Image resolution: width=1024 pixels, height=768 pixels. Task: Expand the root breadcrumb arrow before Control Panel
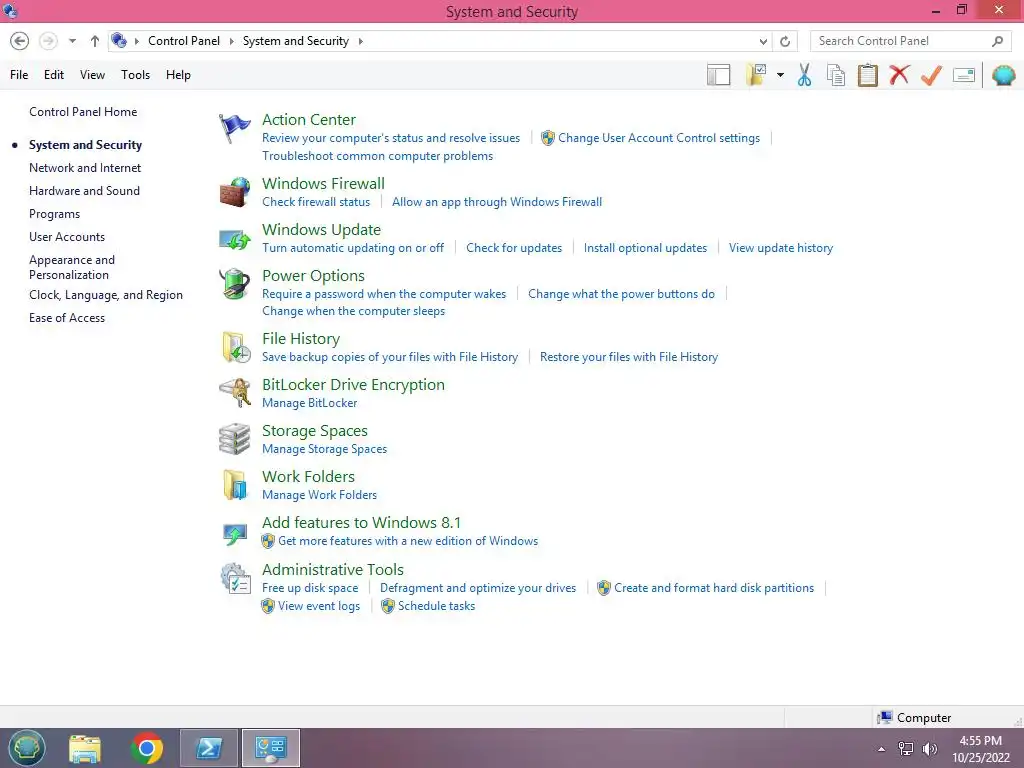click(136, 41)
